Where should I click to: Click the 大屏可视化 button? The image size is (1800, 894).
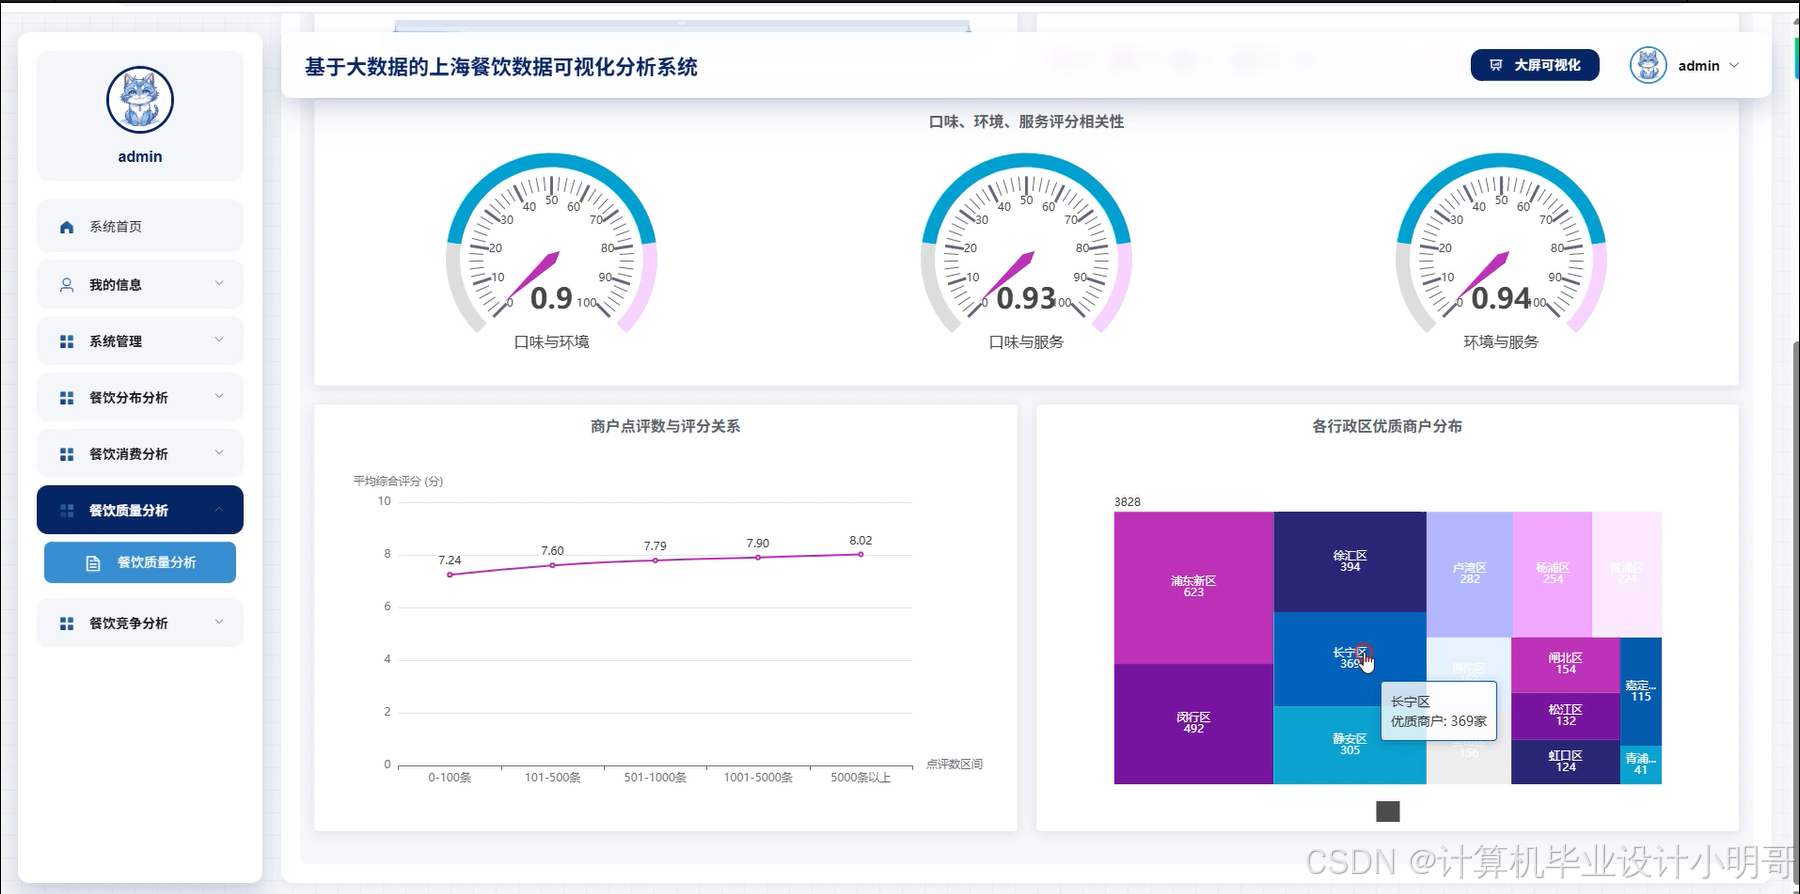[x=1535, y=65]
